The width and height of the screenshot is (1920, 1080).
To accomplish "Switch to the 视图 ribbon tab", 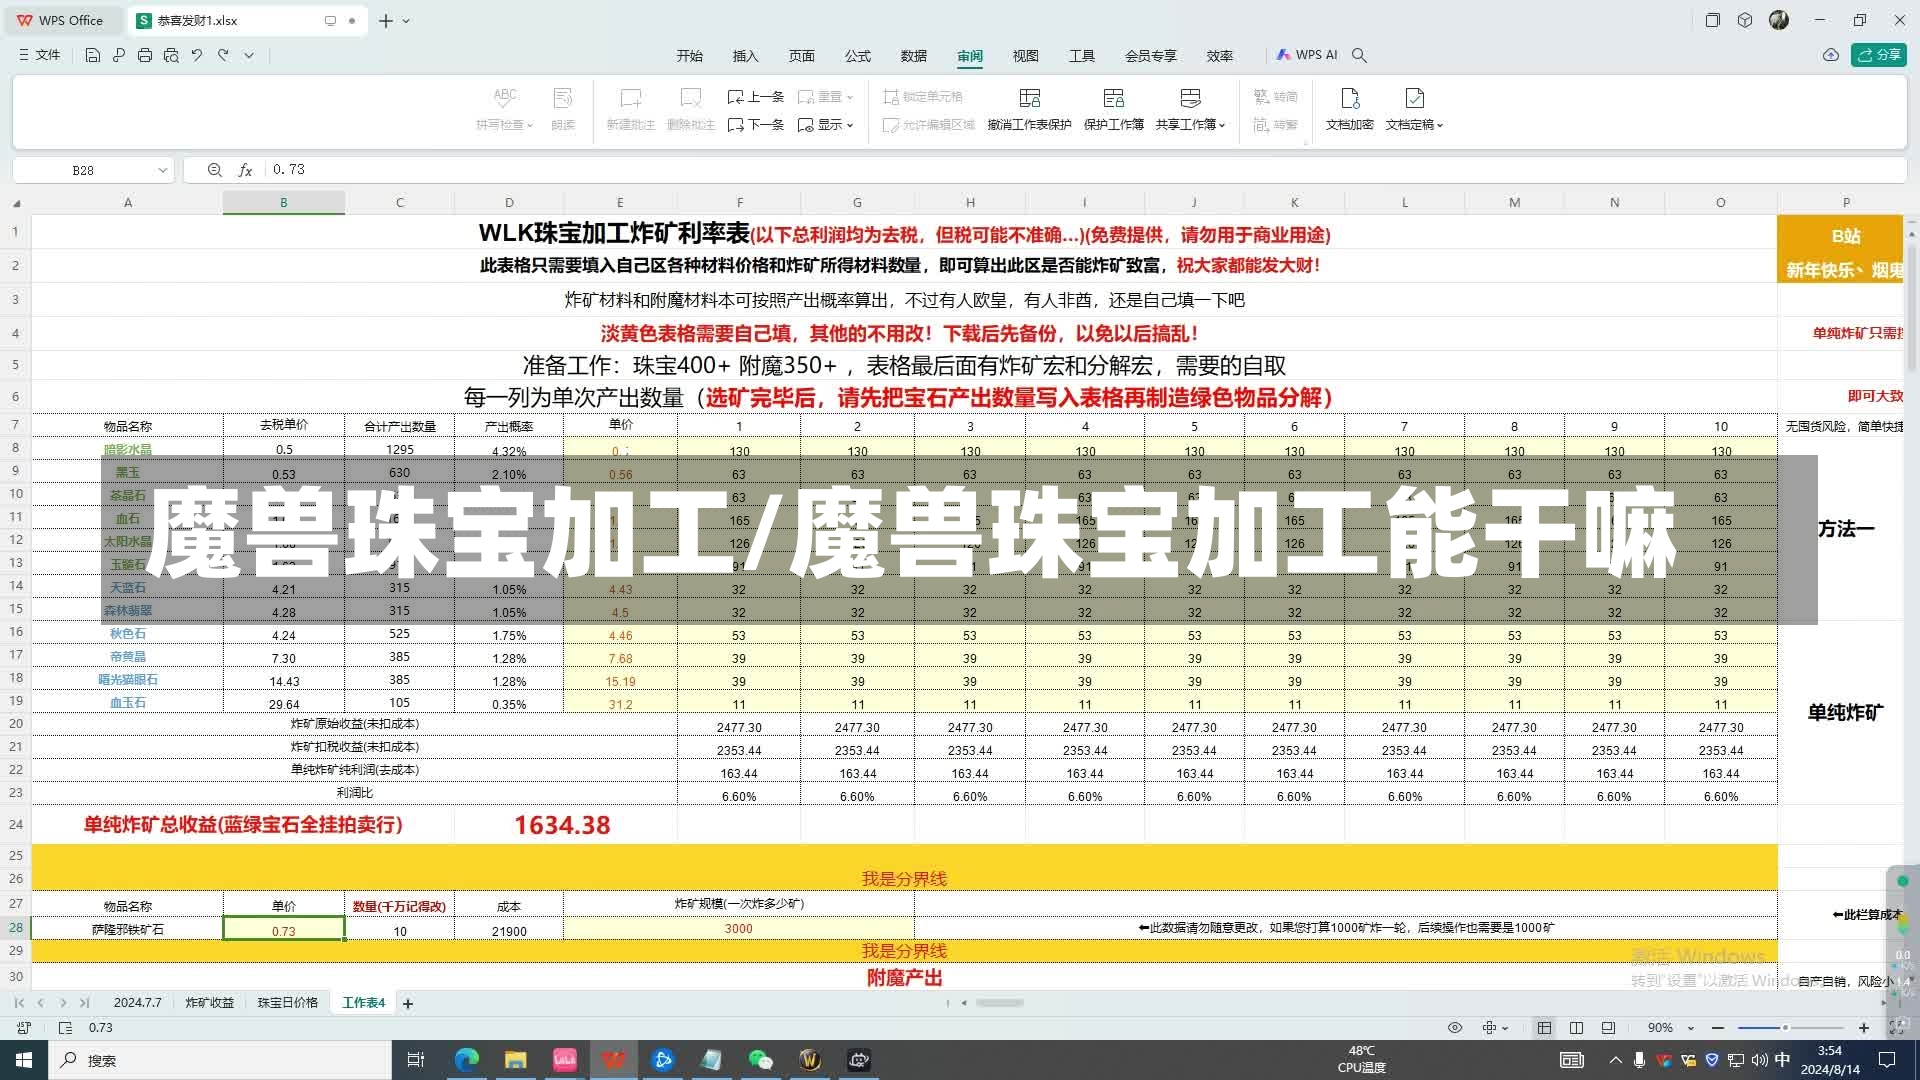I will click(x=1025, y=55).
